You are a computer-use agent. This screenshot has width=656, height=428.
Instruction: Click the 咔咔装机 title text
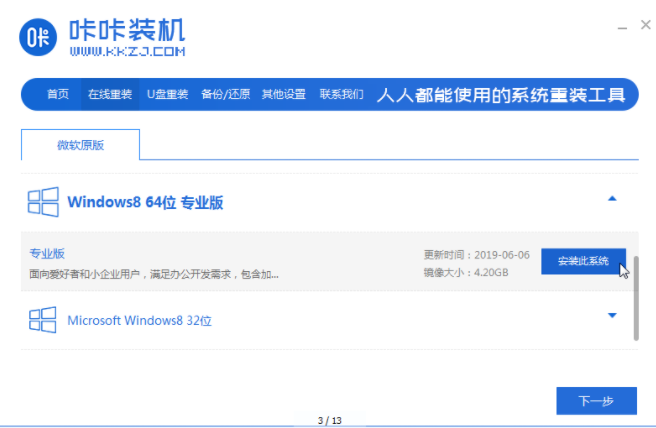tap(127, 30)
